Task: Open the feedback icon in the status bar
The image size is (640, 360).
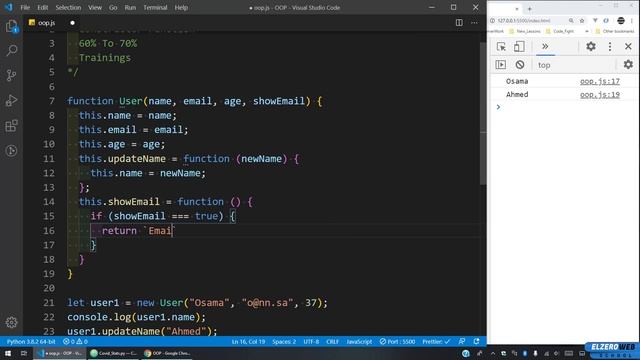Action: point(462,342)
